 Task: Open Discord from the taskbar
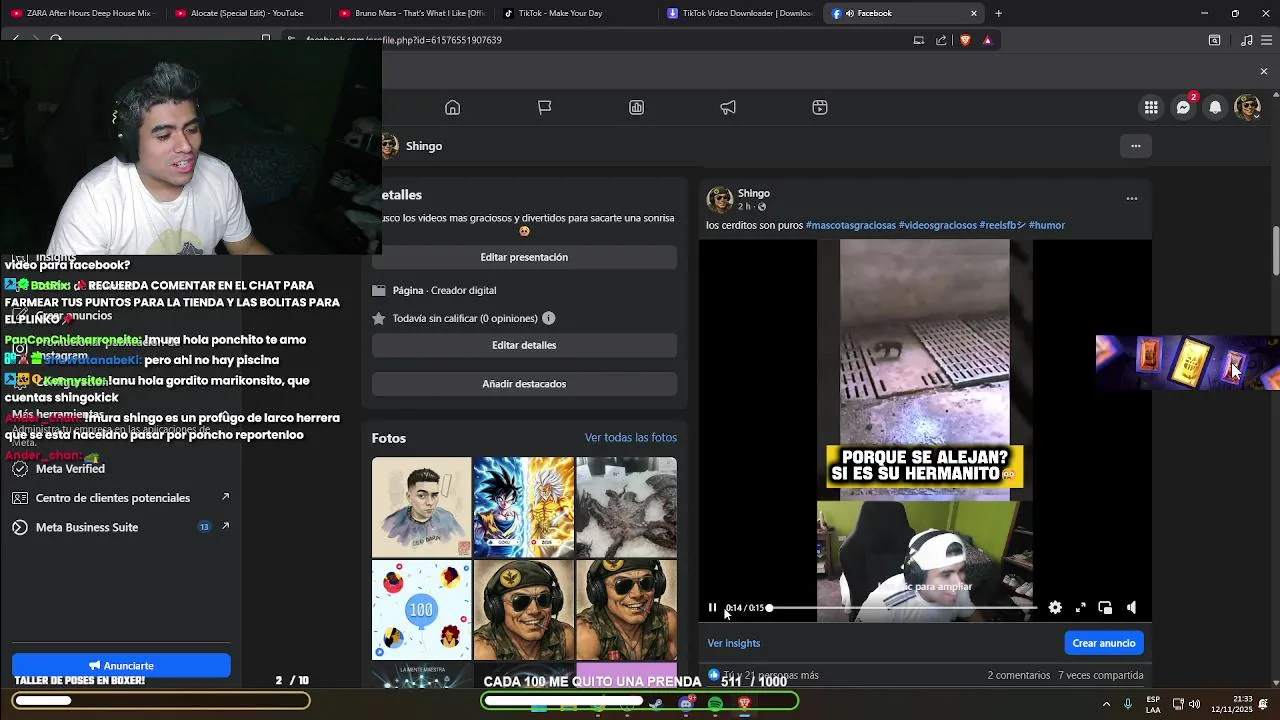686,704
